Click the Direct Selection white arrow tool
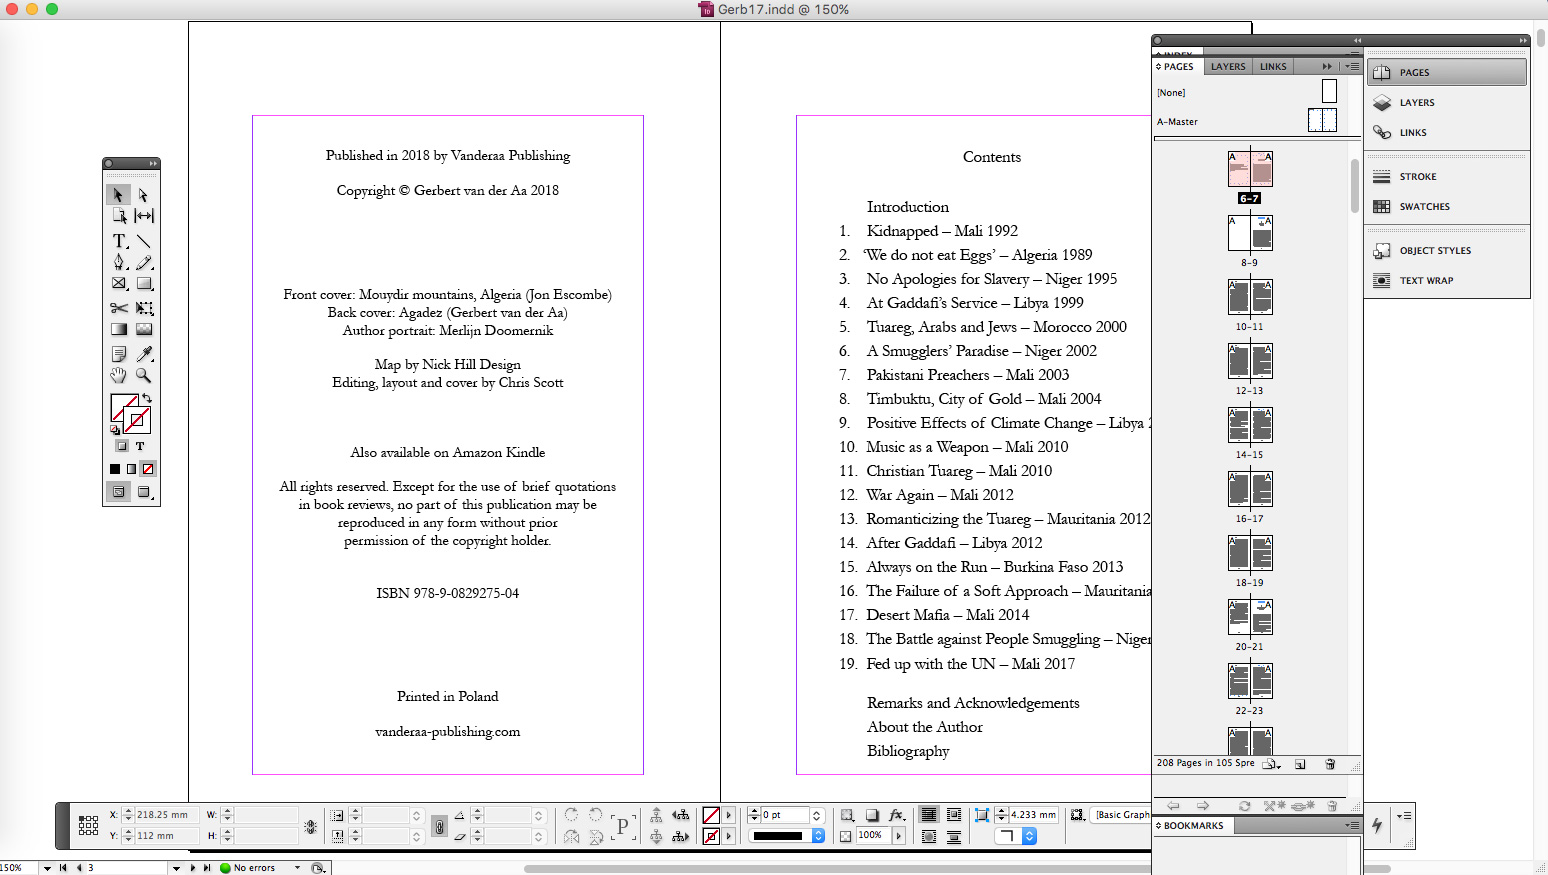 coord(144,195)
